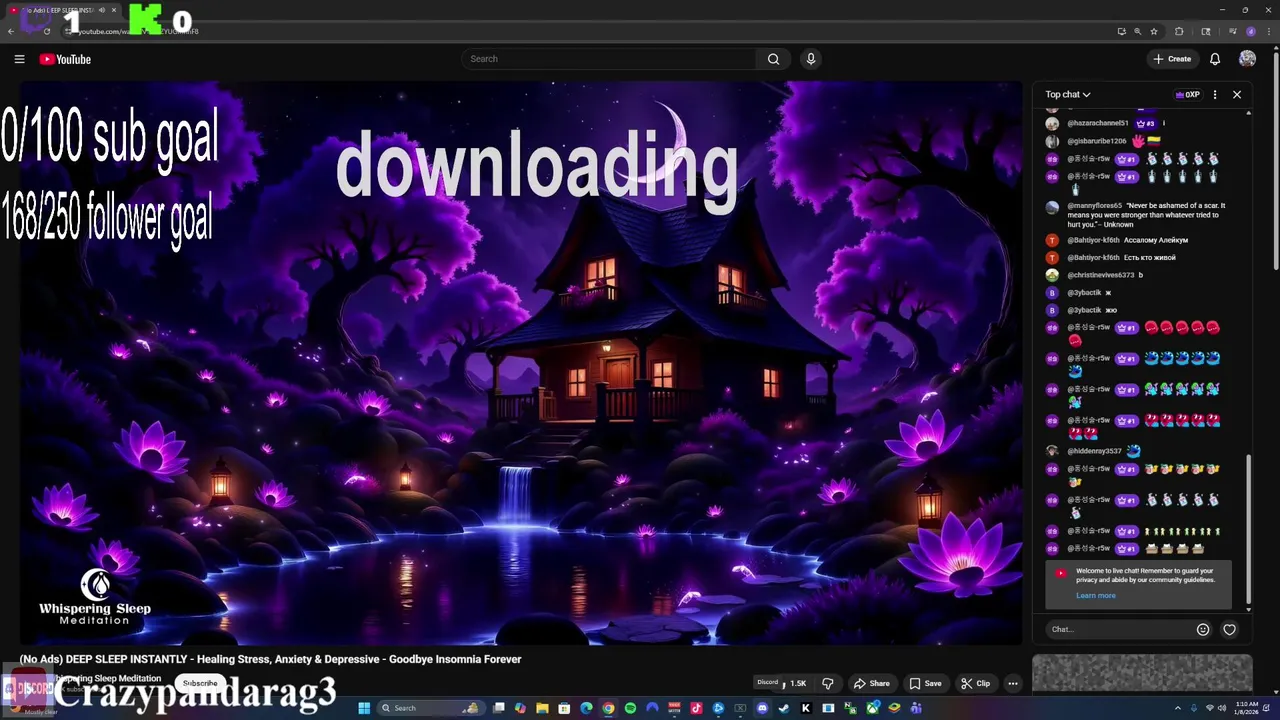Open more actions ellipsis under video

1013,683
